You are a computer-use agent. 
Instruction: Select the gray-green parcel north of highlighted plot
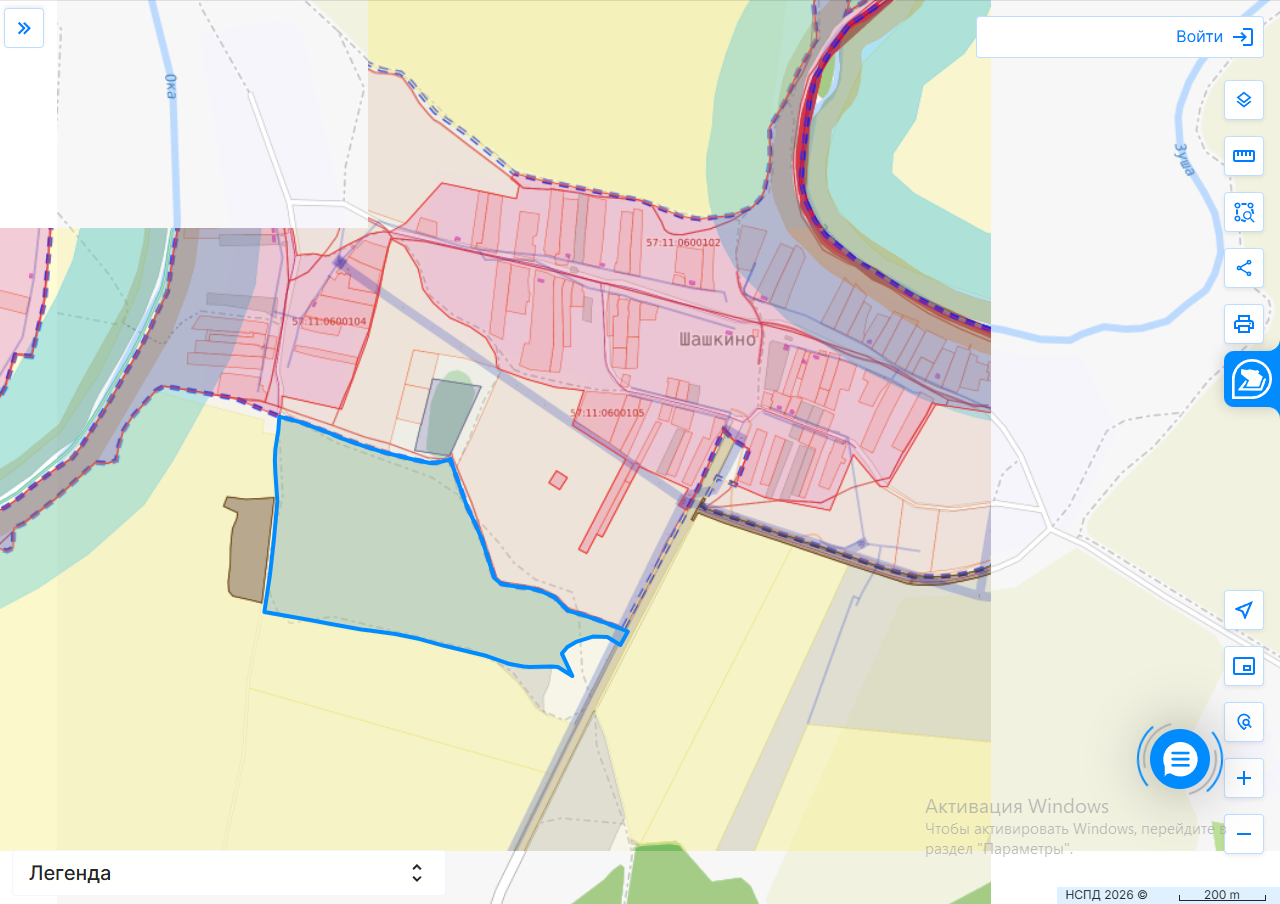click(447, 415)
